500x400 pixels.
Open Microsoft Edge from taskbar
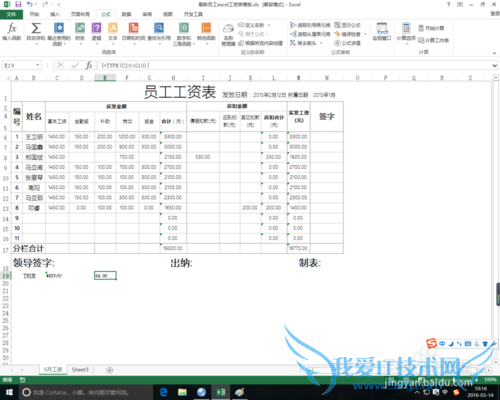pyautogui.click(x=163, y=392)
